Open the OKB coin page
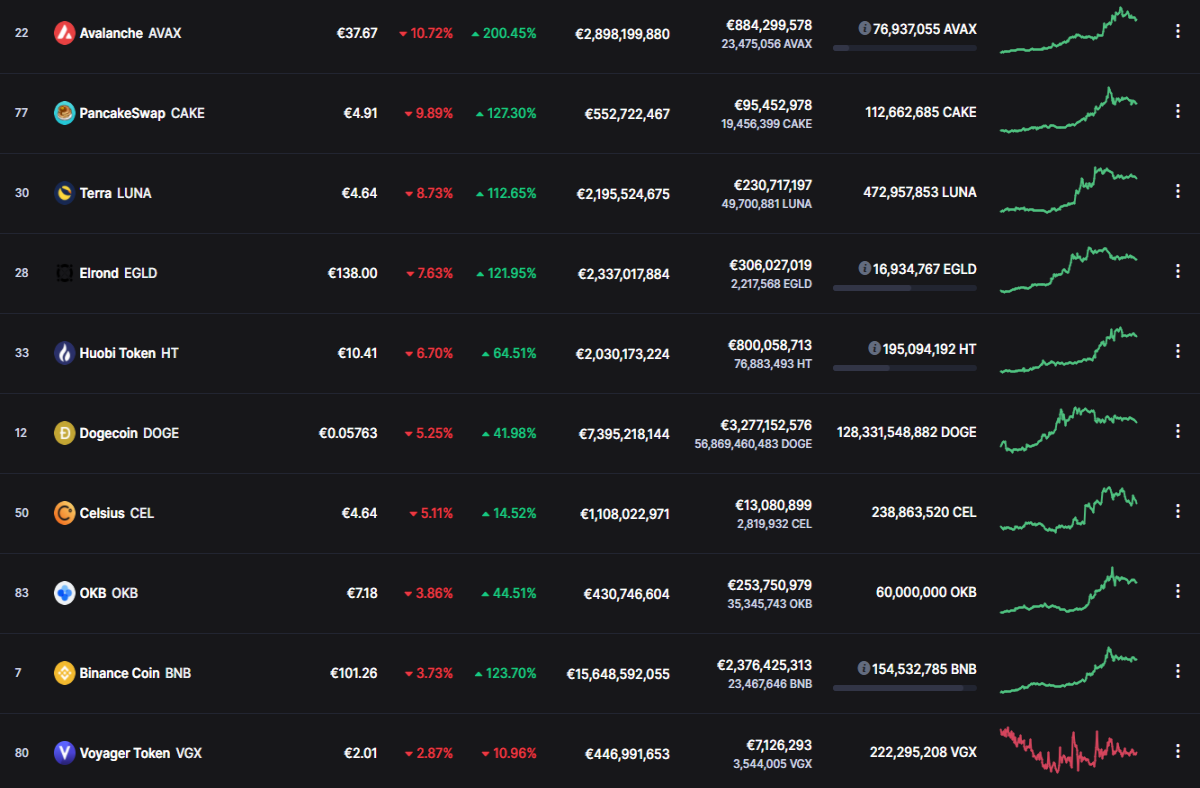Image resolution: width=1200 pixels, height=788 pixels. tap(109, 593)
